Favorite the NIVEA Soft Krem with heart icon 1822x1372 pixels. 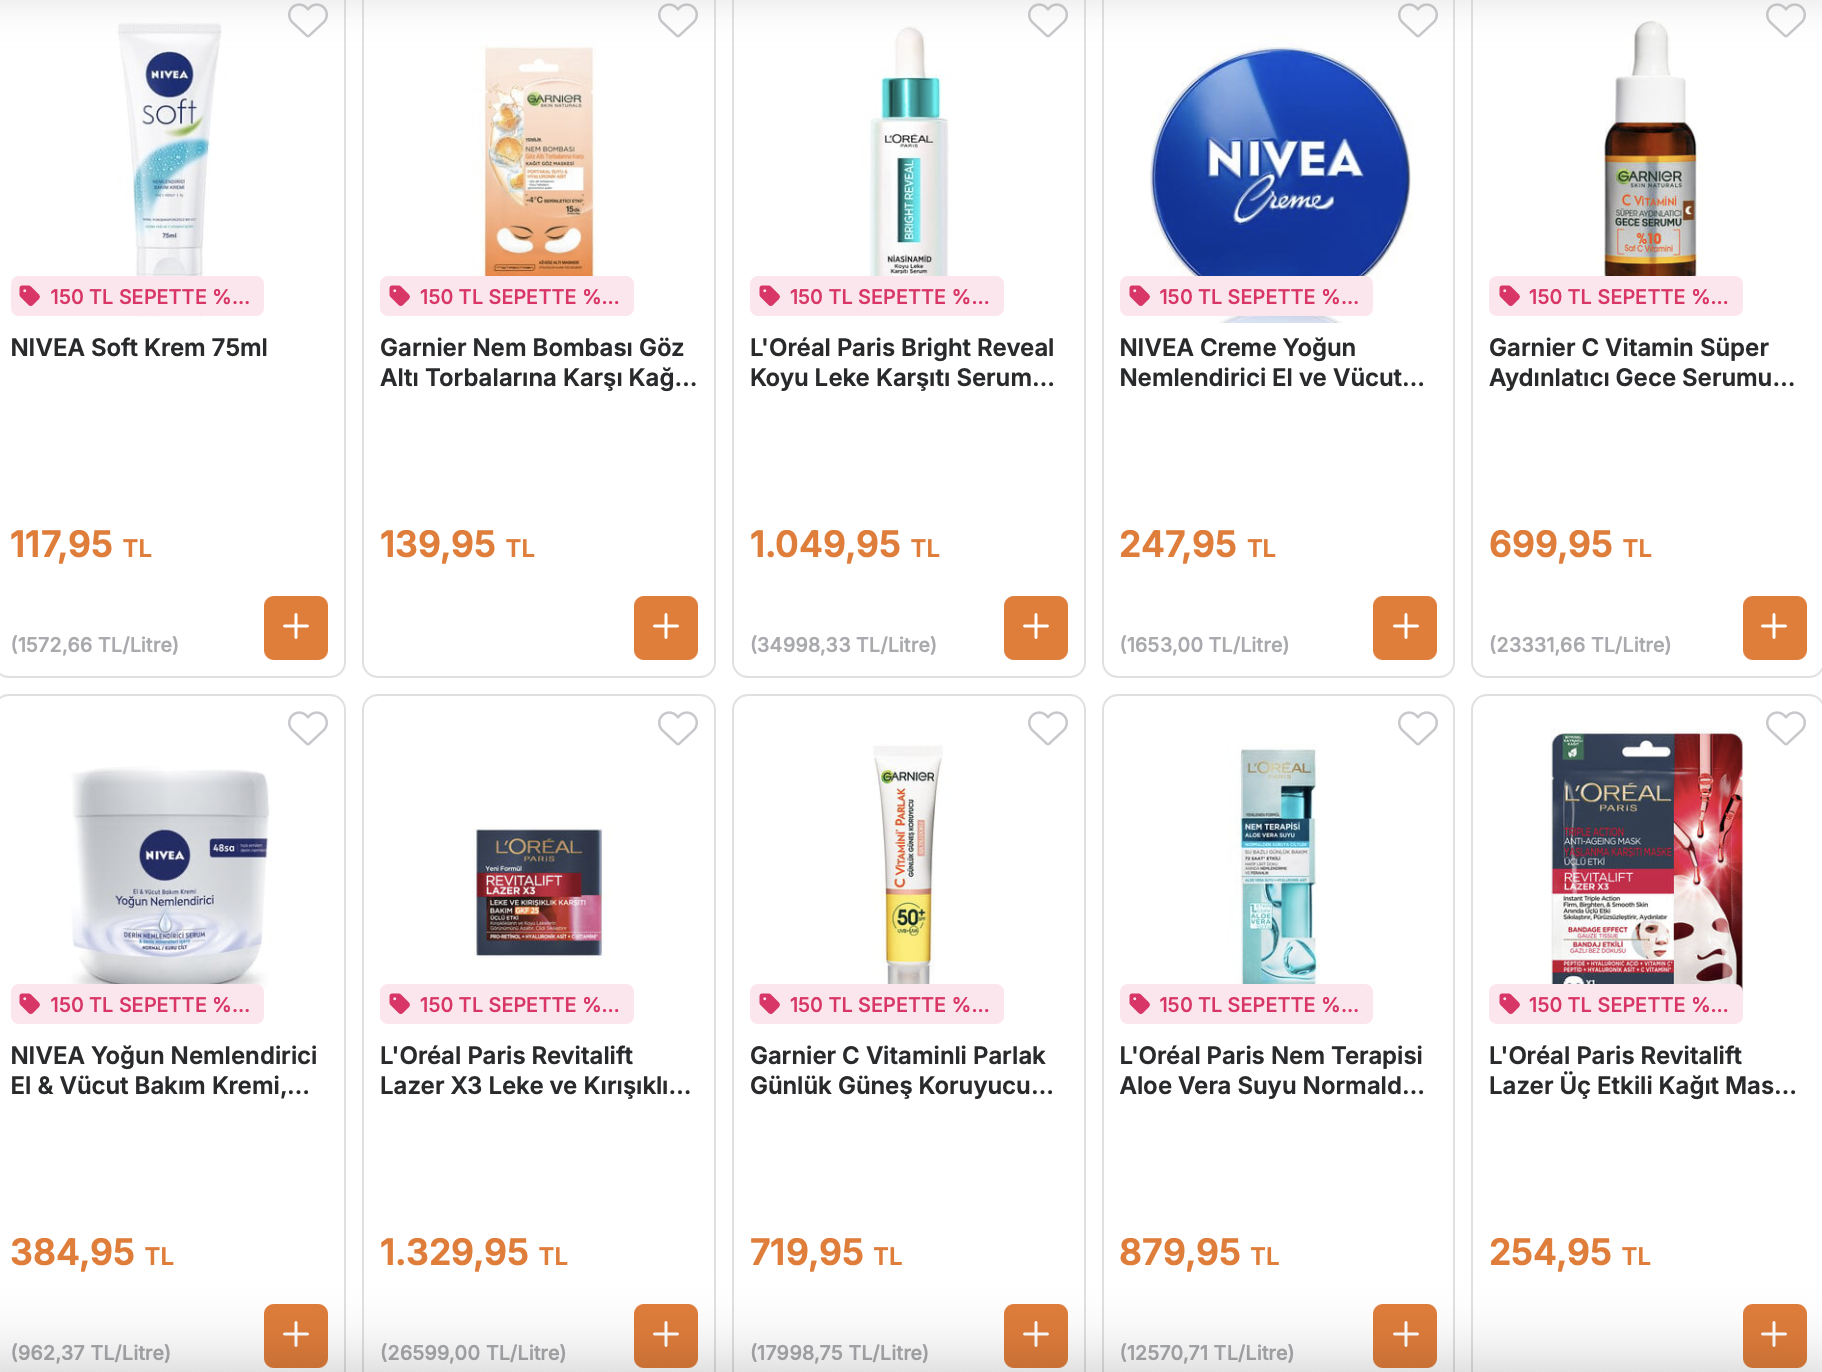pos(308,19)
